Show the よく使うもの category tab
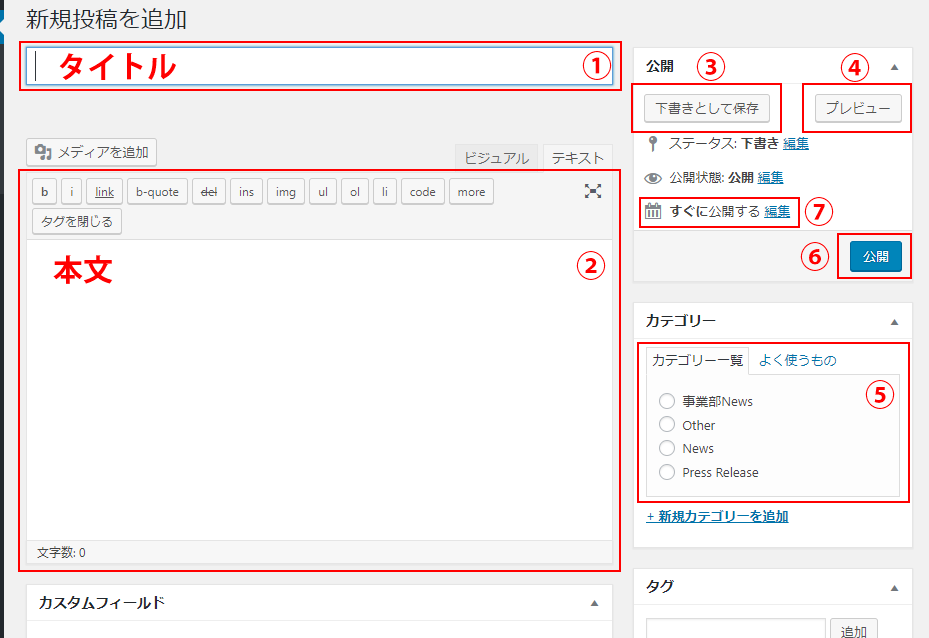This screenshot has width=929, height=638. [x=797, y=360]
